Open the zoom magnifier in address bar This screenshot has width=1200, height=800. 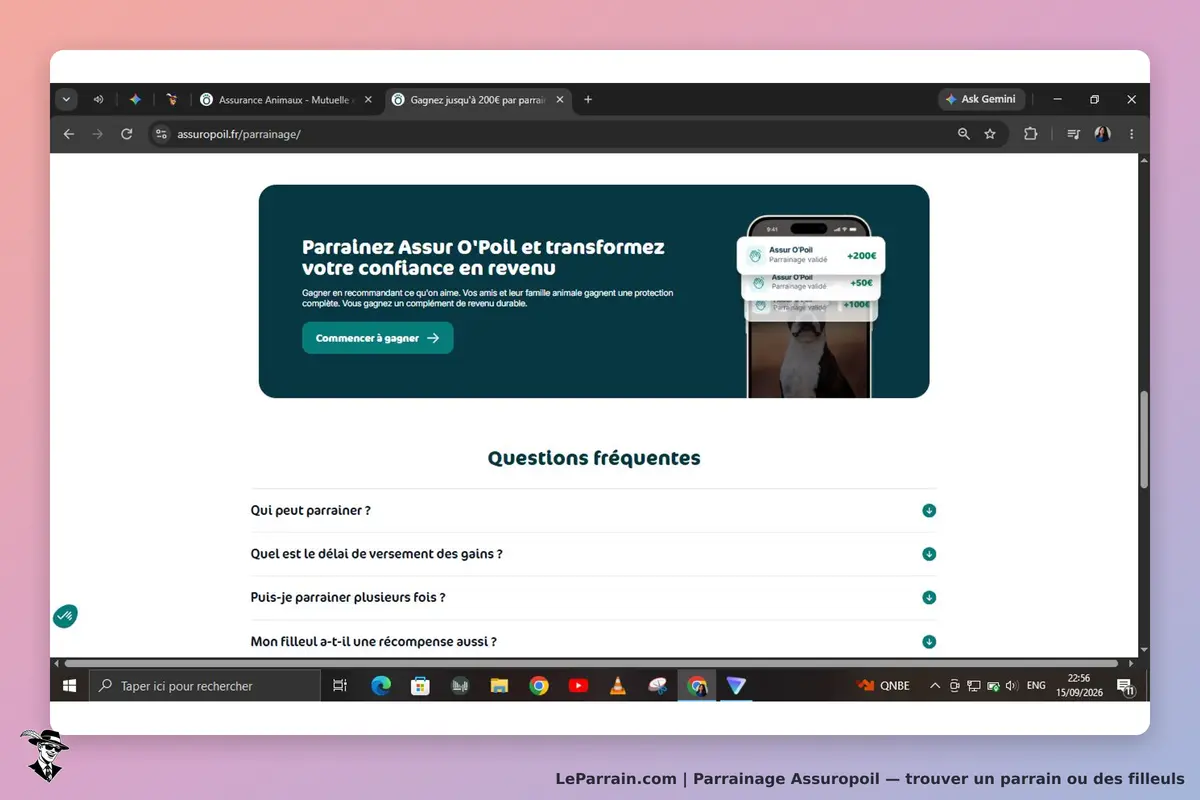(964, 134)
